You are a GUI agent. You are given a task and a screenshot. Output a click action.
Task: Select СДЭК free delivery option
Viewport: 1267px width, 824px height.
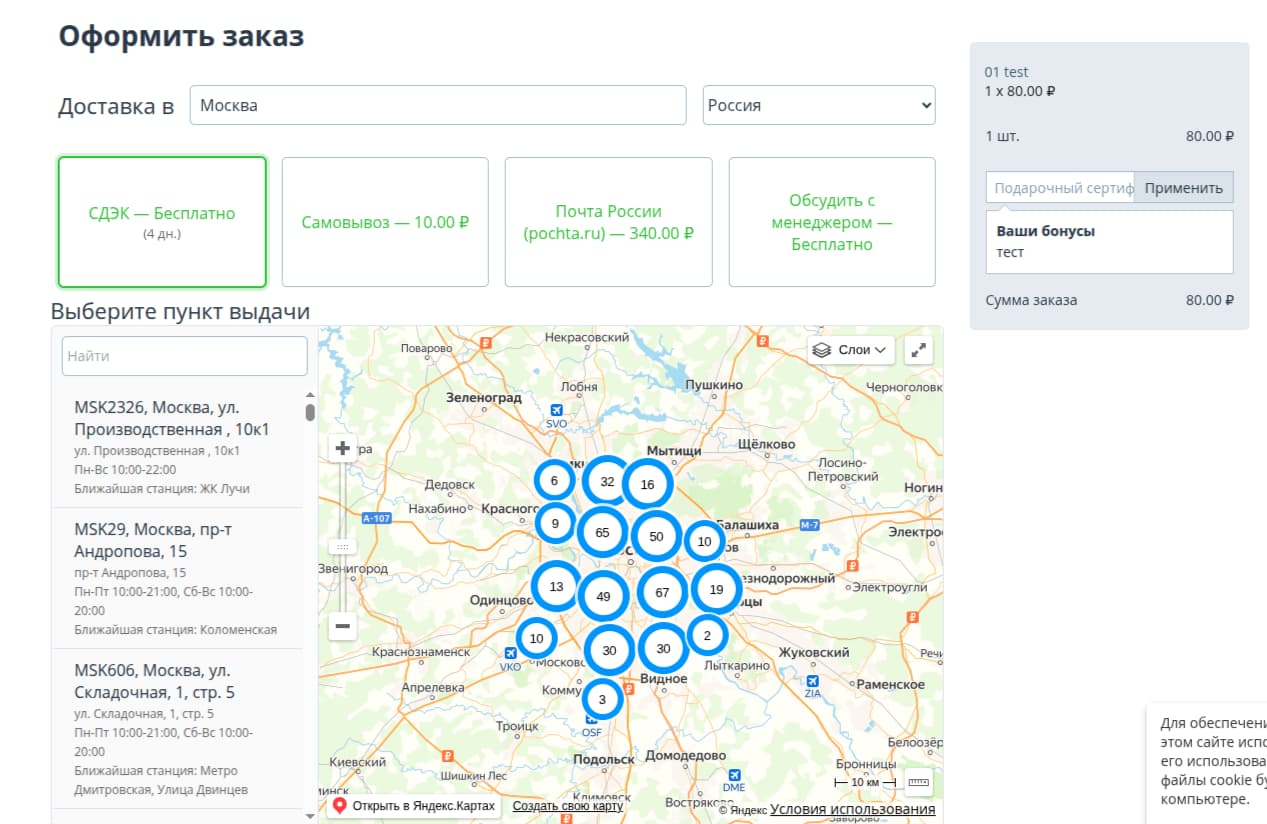point(162,222)
